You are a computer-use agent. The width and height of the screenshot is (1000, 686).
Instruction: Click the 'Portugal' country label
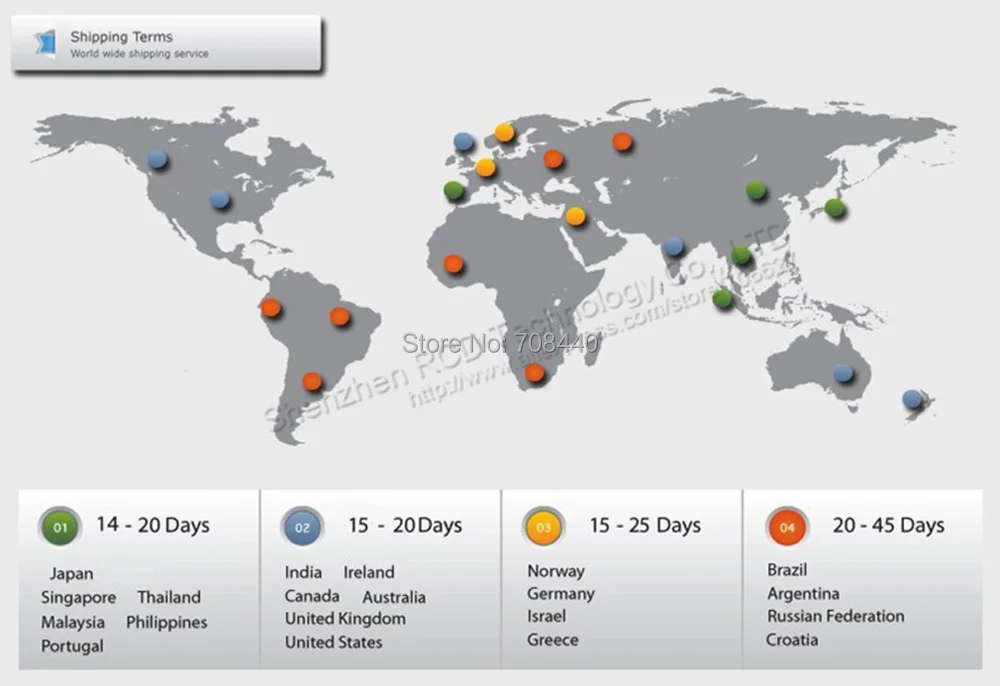click(x=72, y=646)
